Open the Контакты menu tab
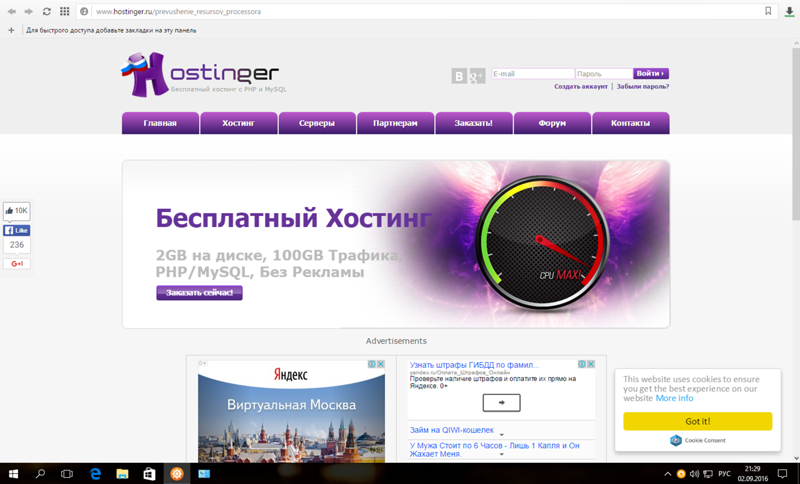800x484 pixels. click(x=631, y=123)
